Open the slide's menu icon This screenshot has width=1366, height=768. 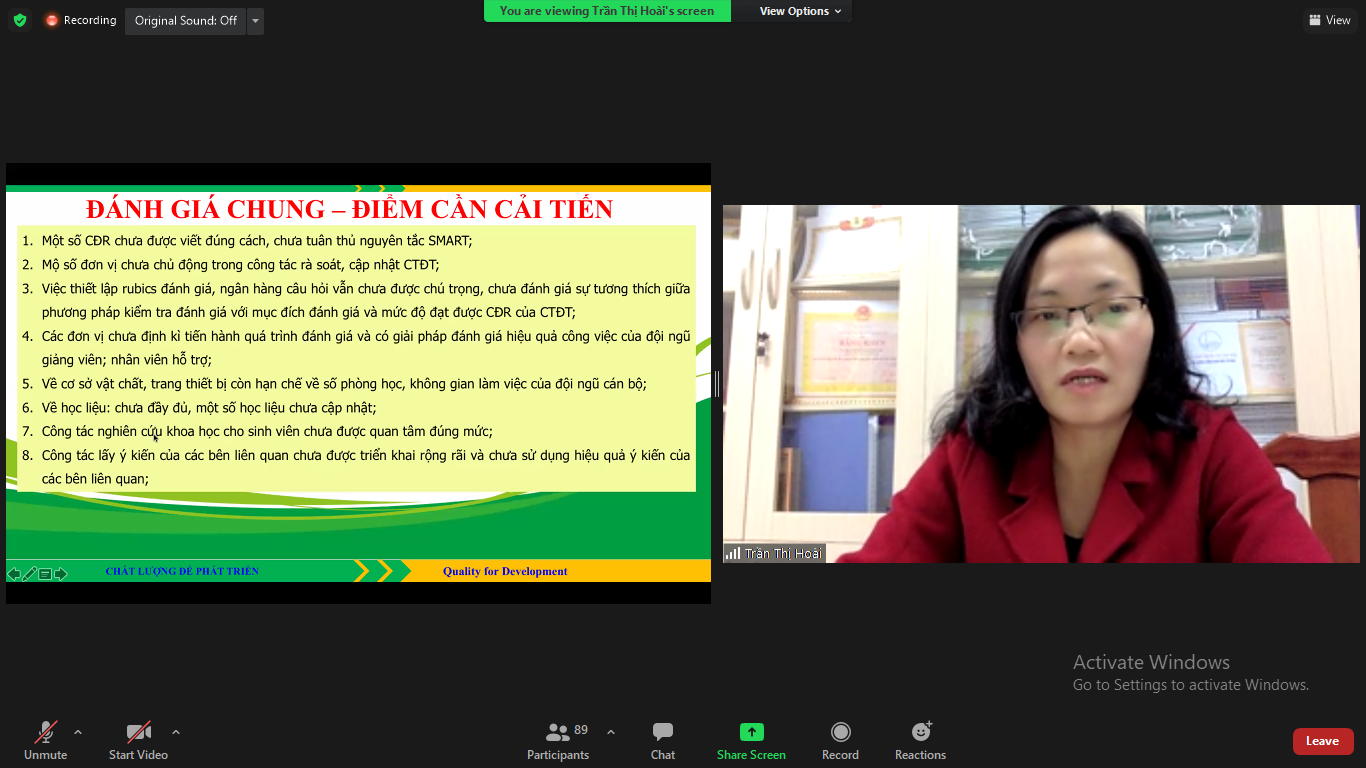[45, 574]
